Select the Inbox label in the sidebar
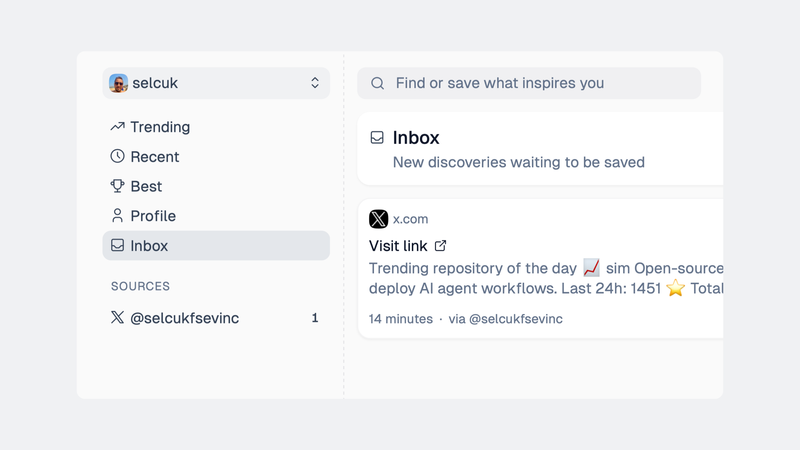Viewport: 800px width, 450px height. click(149, 245)
